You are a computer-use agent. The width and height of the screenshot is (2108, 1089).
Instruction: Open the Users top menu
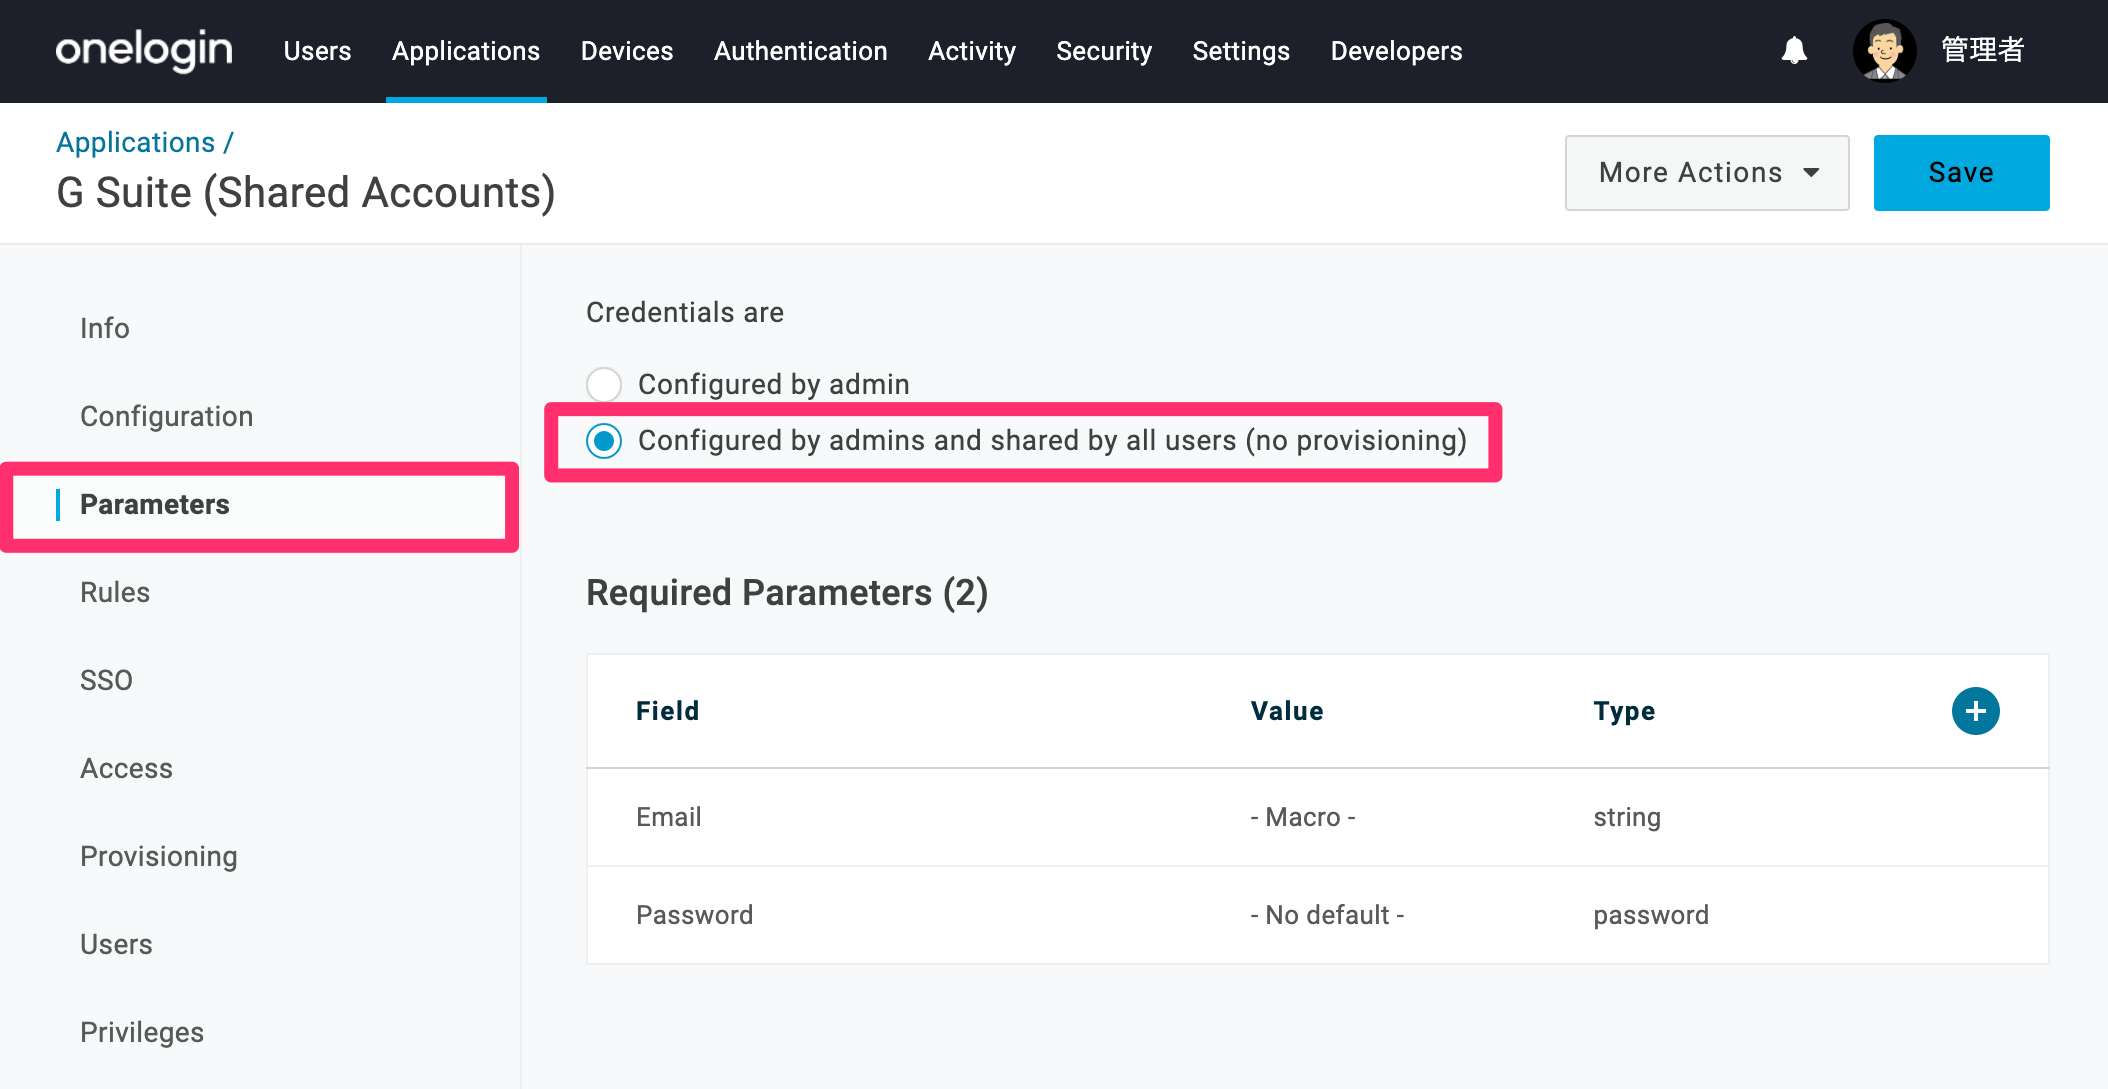317,51
